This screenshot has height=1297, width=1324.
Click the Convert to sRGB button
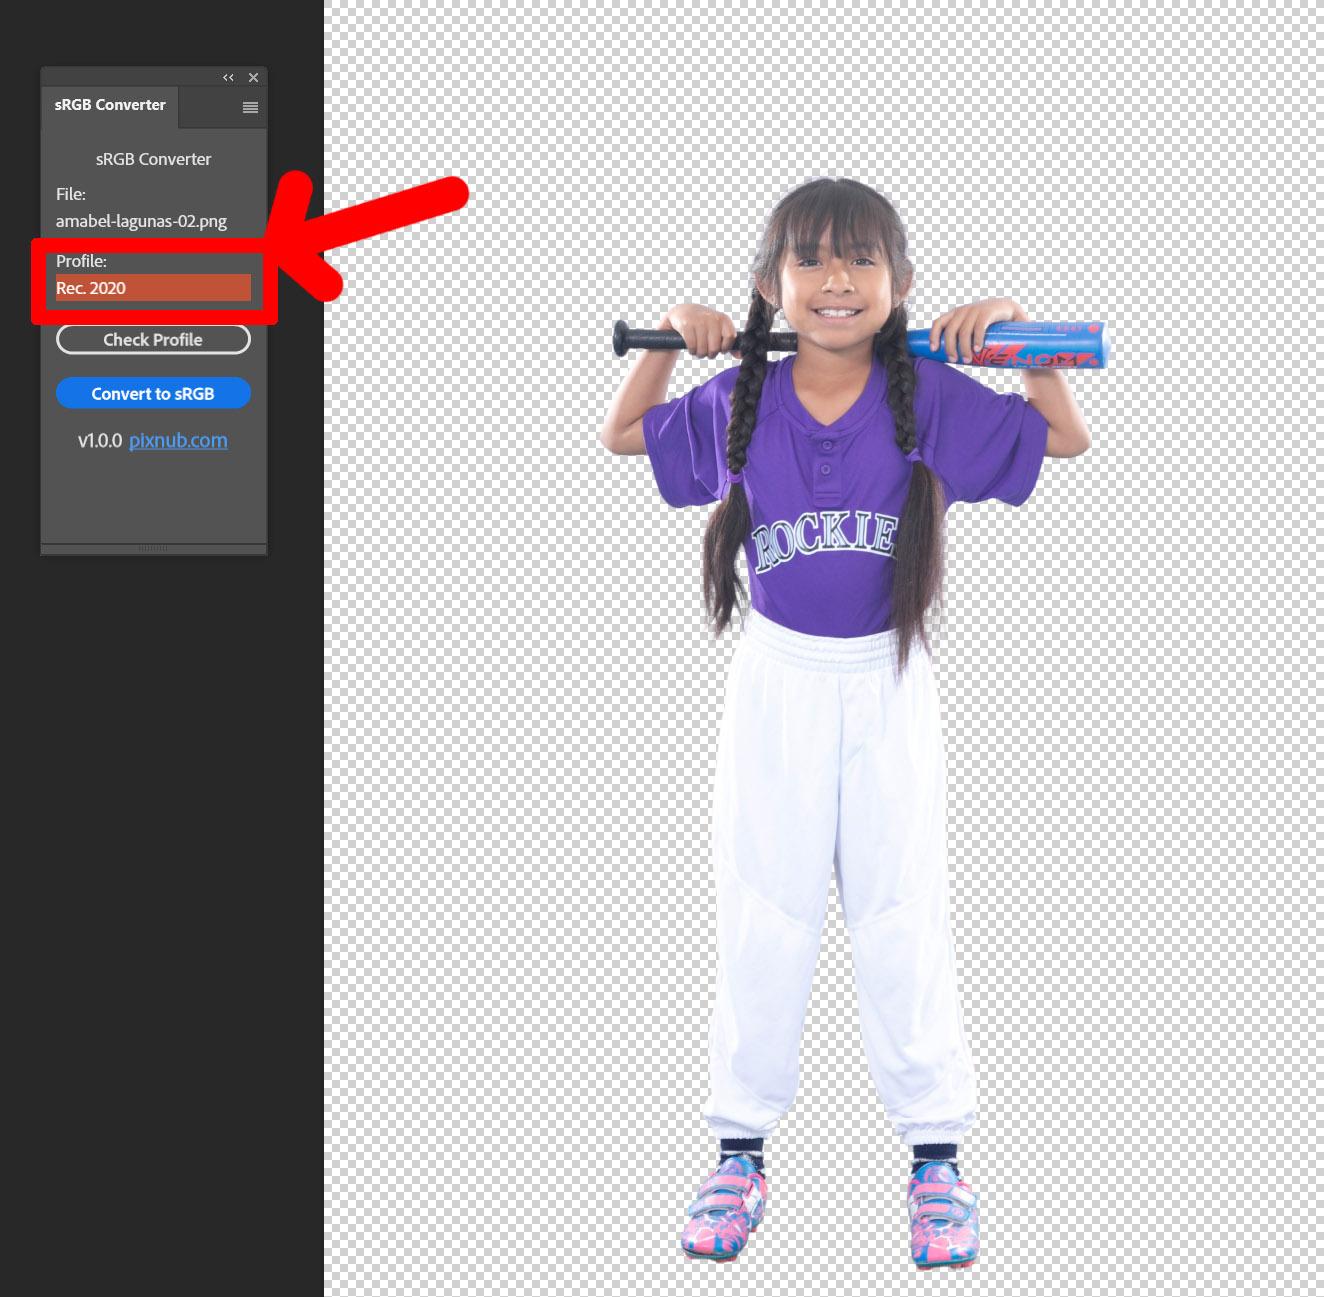(153, 394)
